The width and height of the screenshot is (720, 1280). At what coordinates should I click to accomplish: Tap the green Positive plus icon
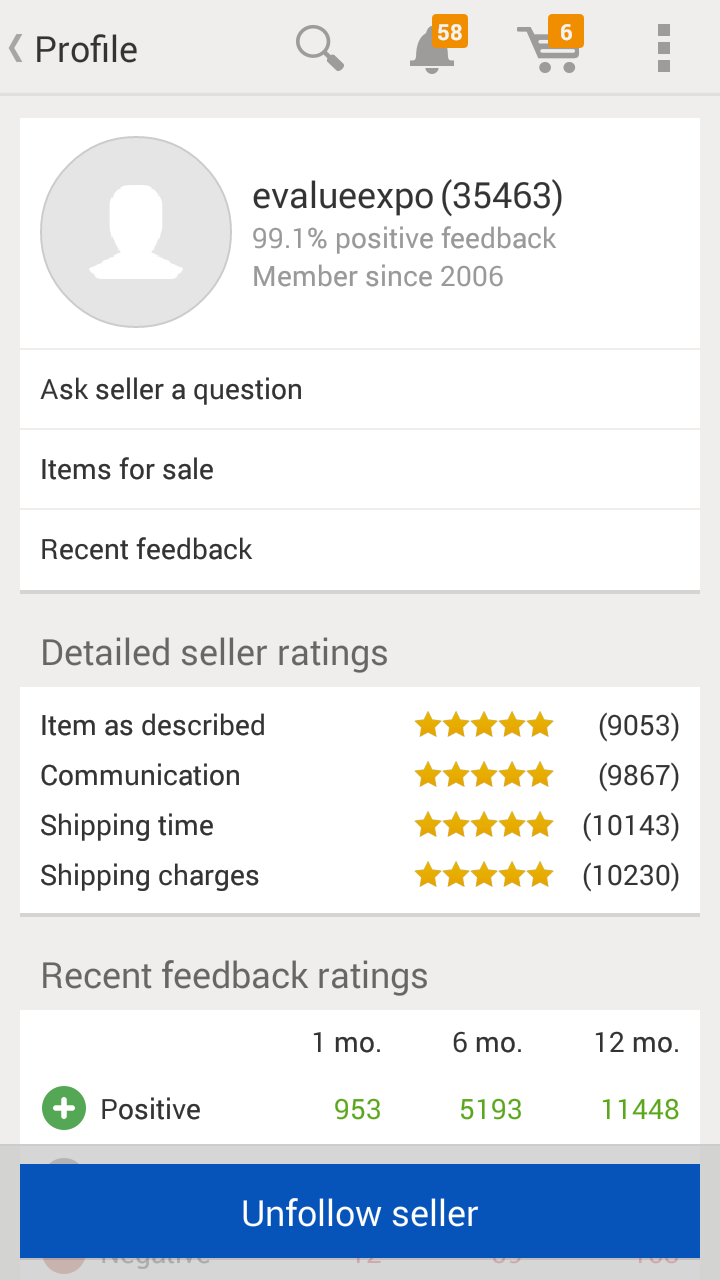click(64, 1109)
